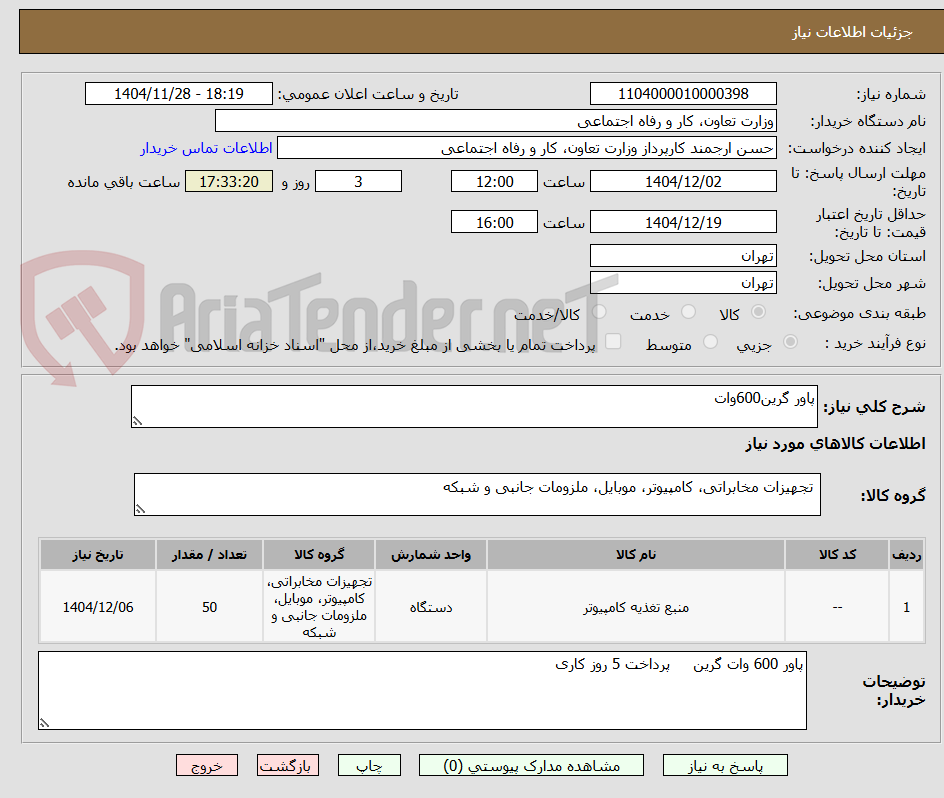Click the 'تاریخ نیاز' column header

pyautogui.click(x=98, y=555)
